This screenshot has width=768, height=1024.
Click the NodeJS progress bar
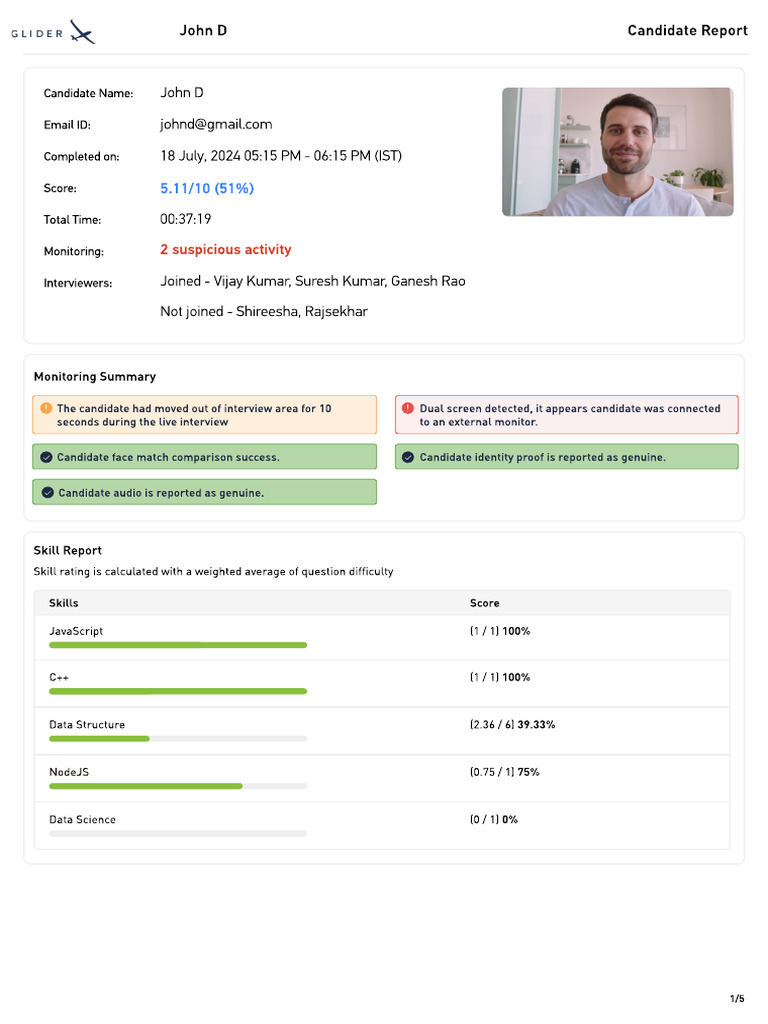click(x=178, y=786)
